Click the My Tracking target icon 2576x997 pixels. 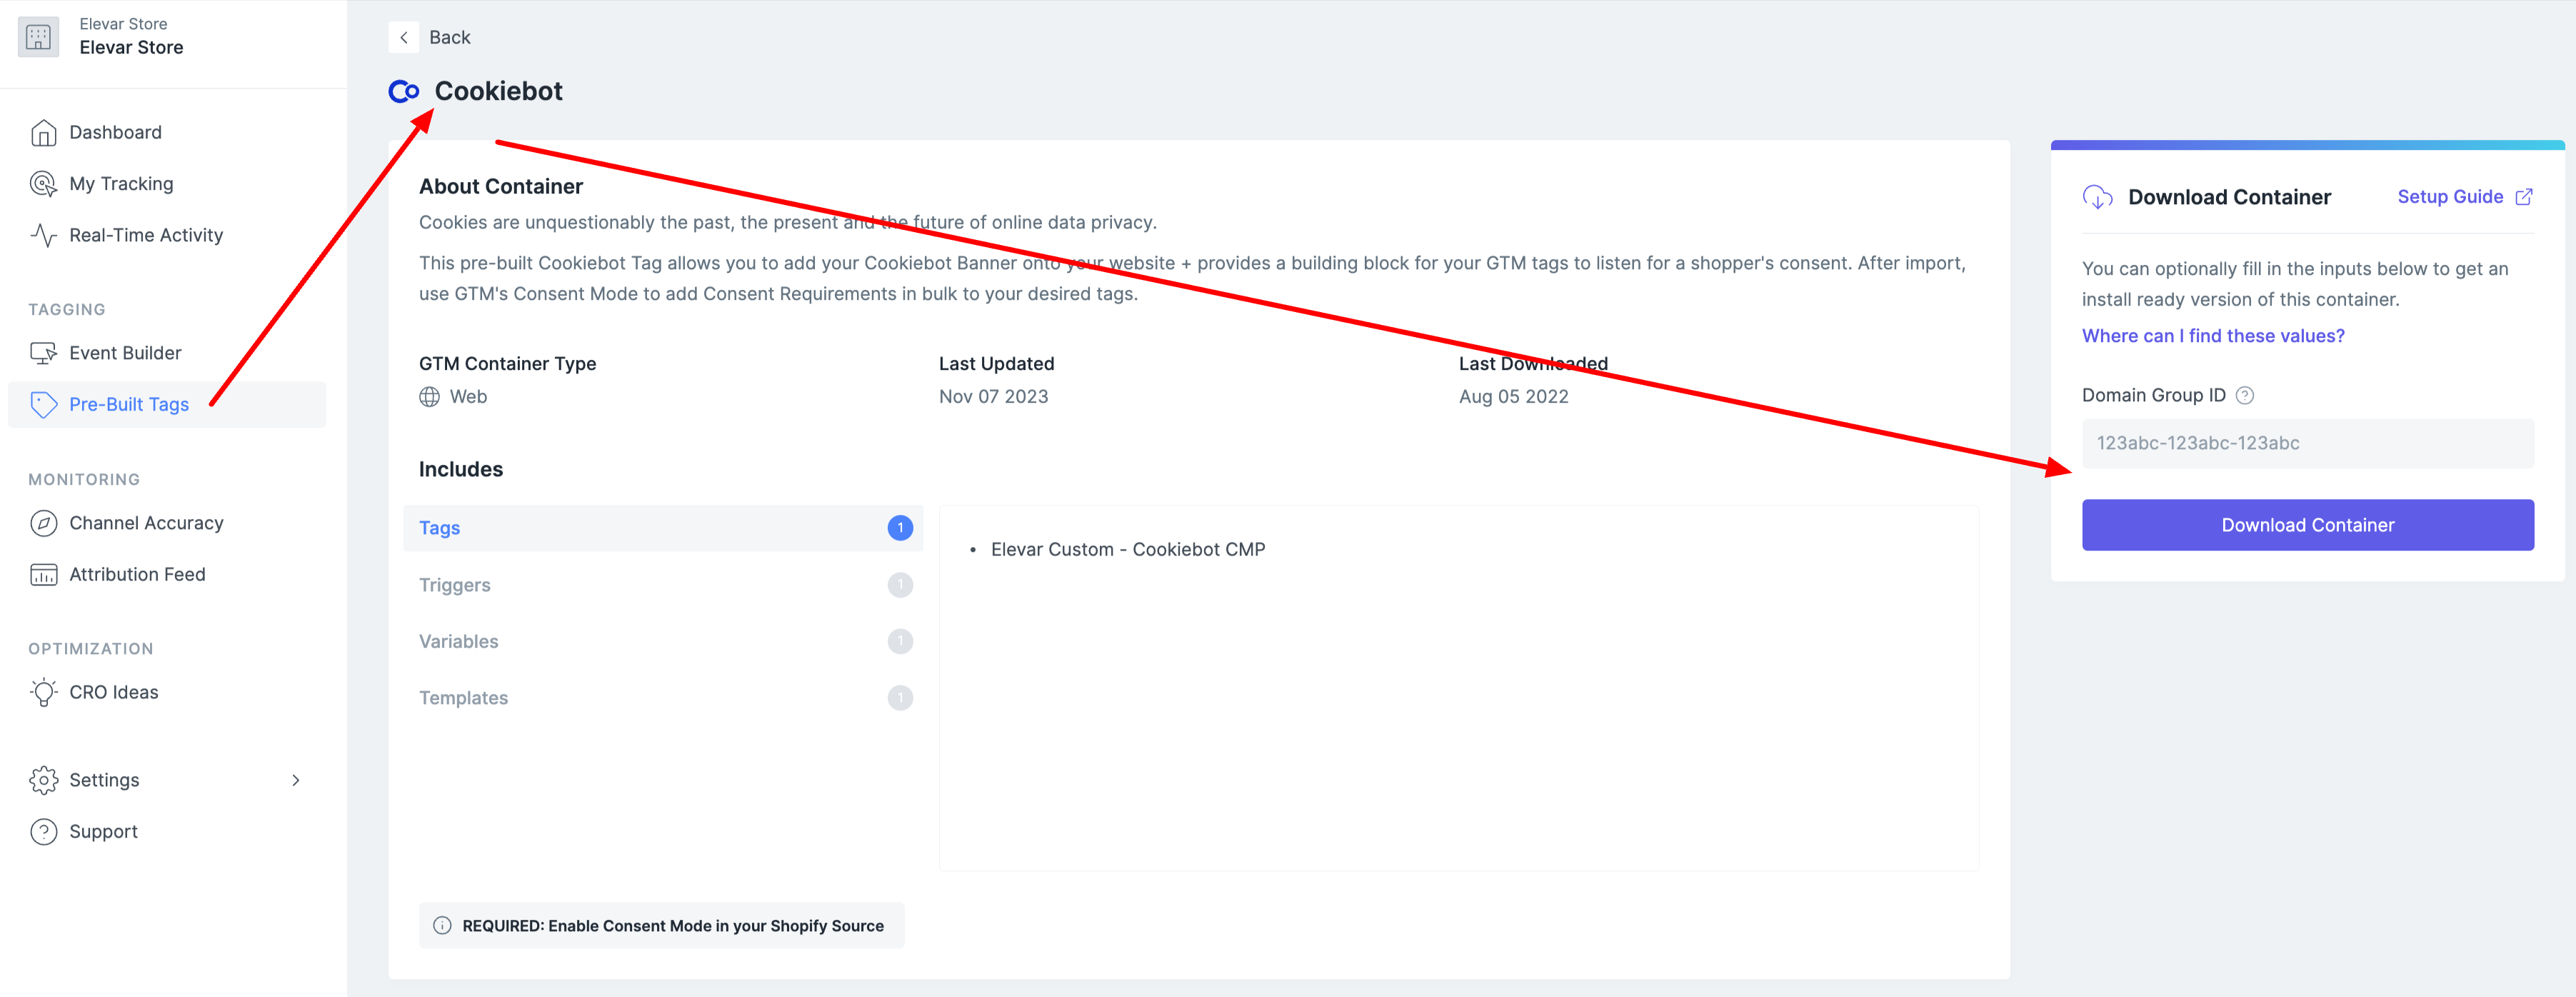(43, 184)
